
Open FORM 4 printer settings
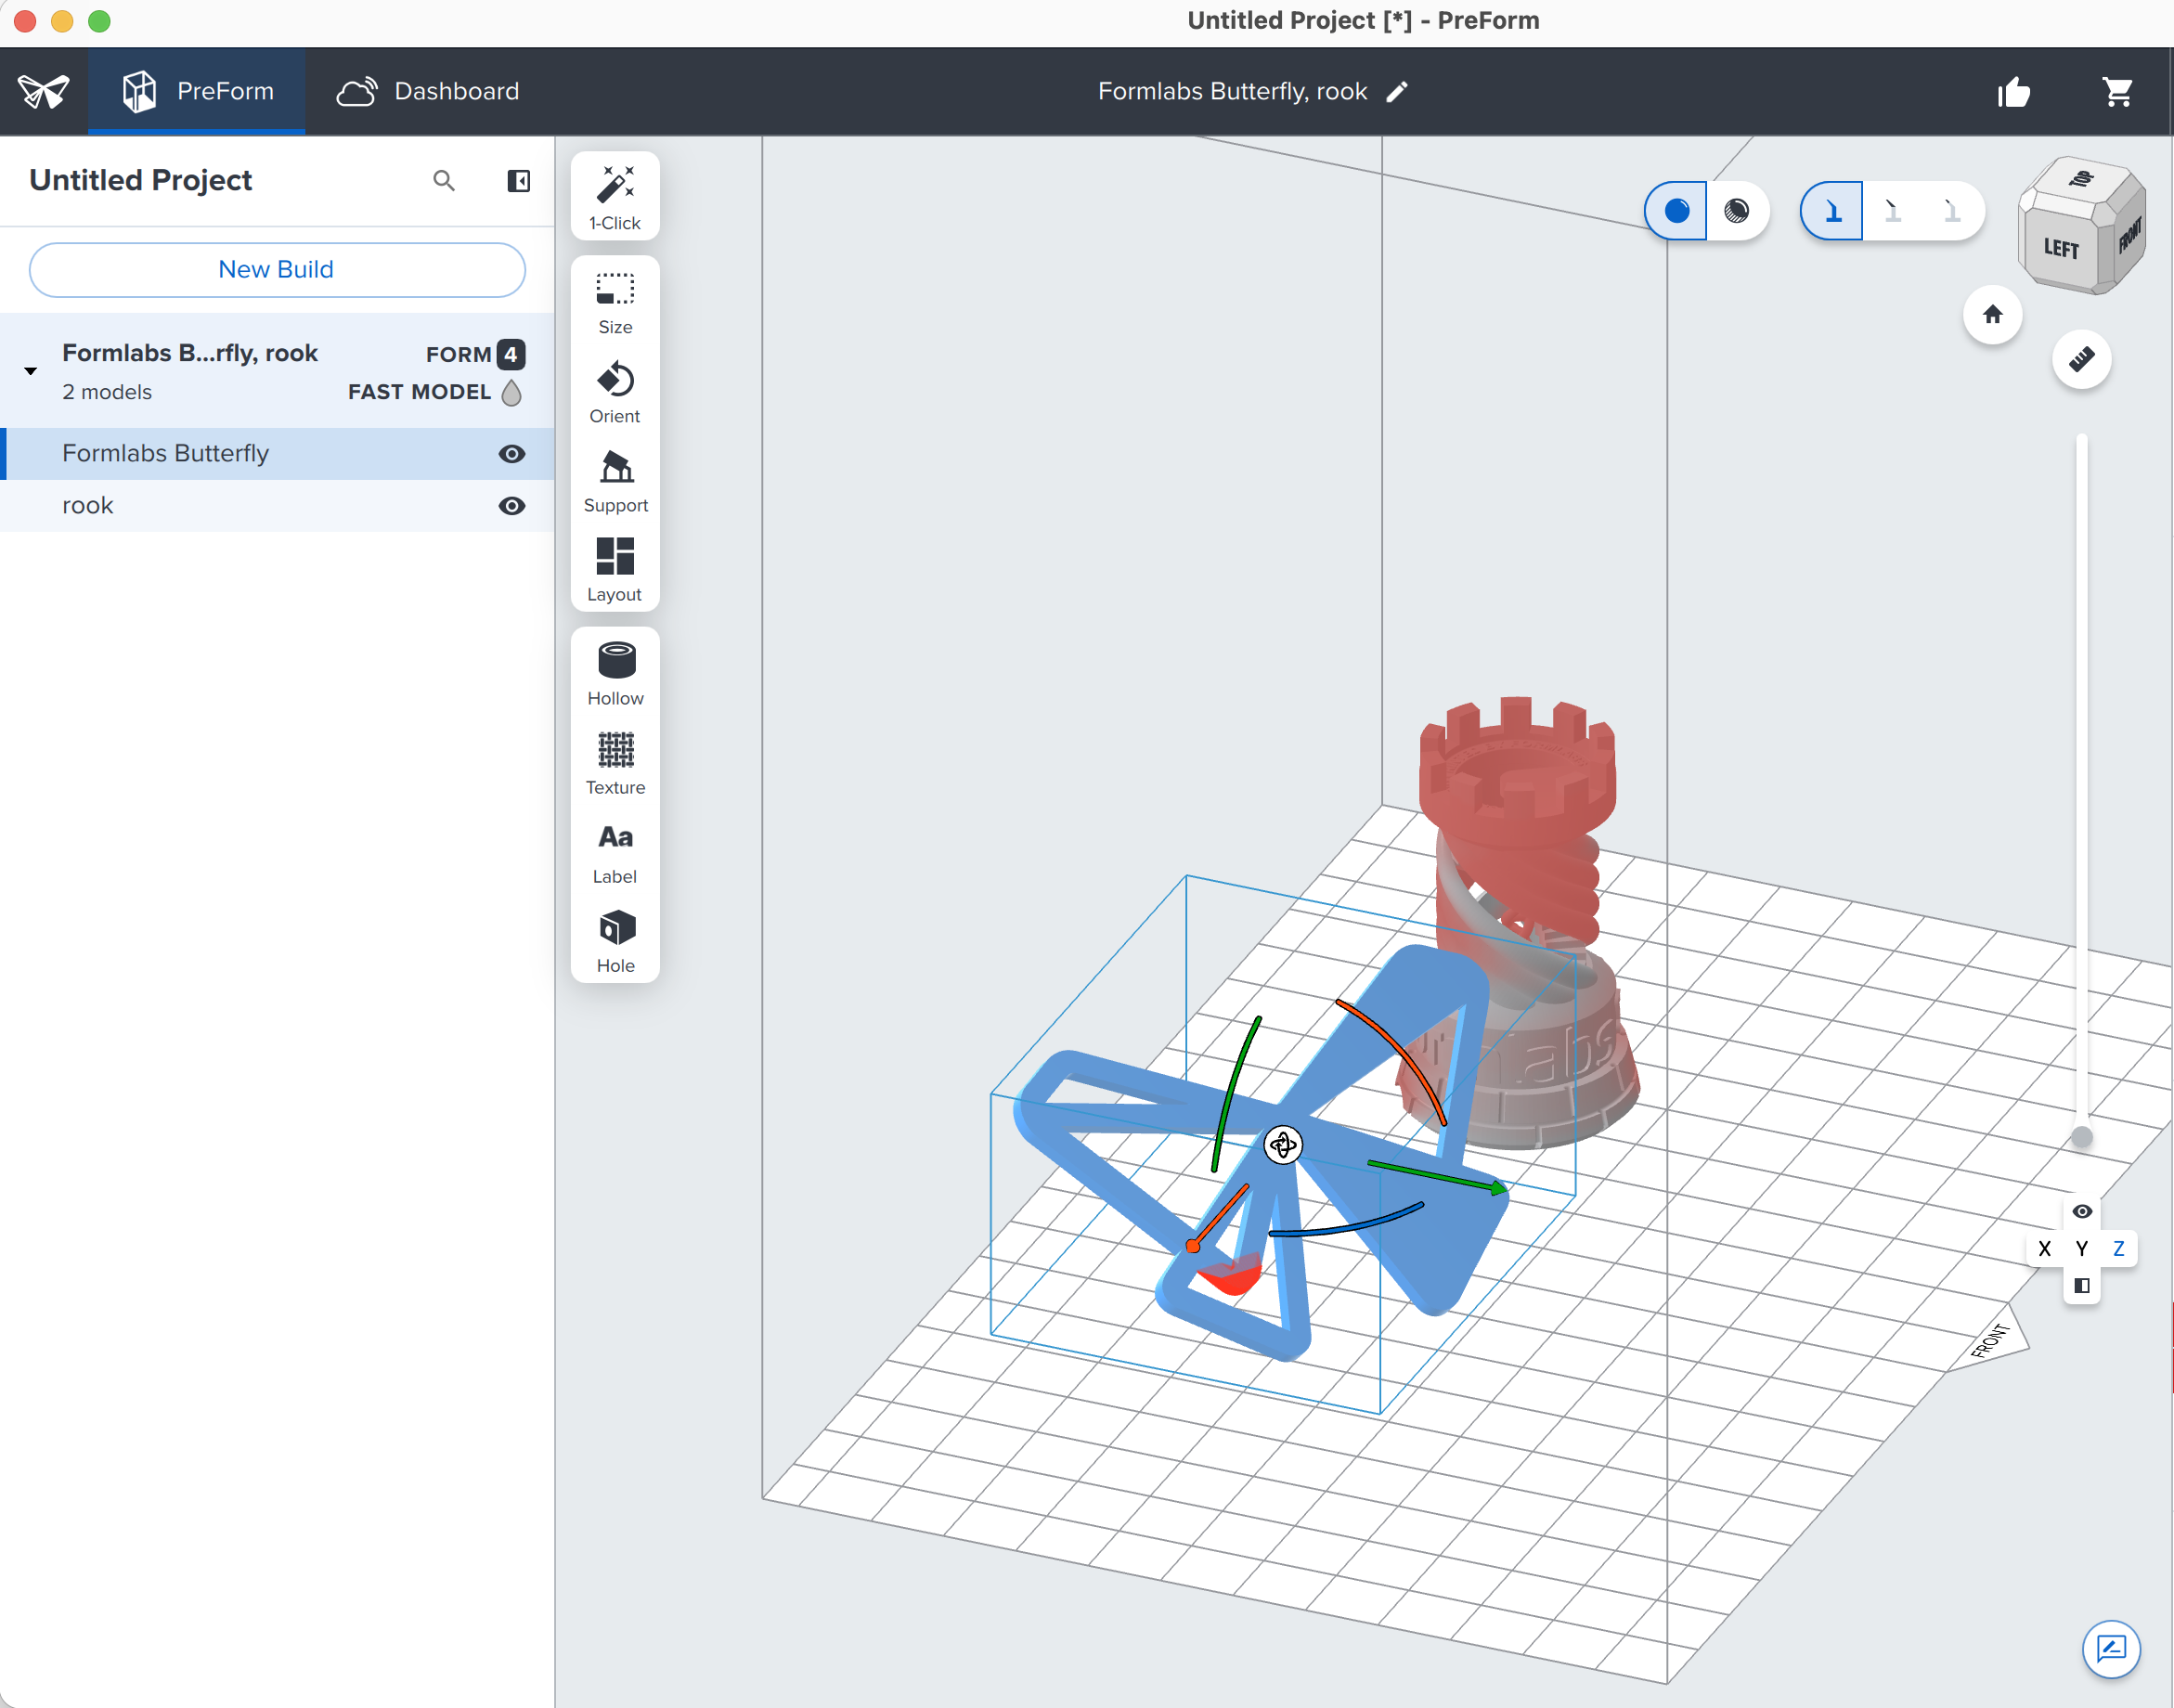tap(475, 354)
